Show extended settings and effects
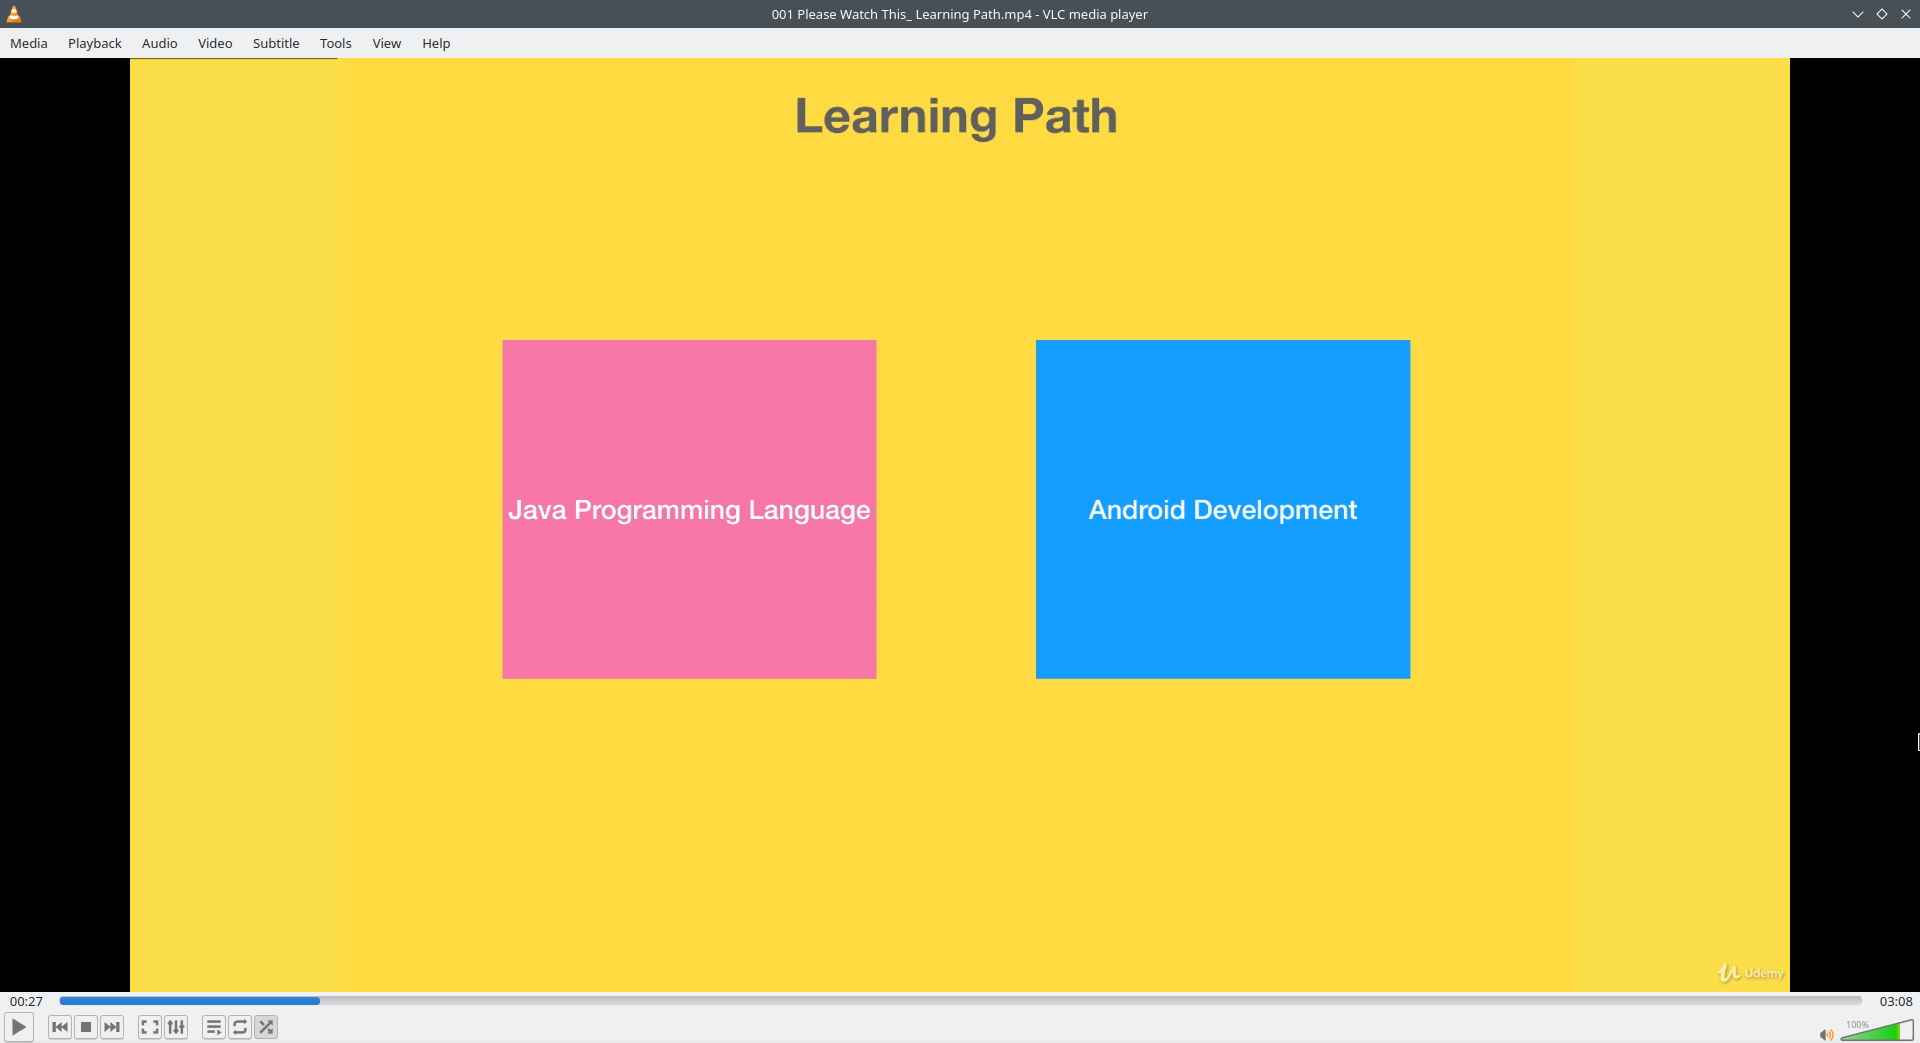The height and width of the screenshot is (1043, 1920). click(176, 1027)
